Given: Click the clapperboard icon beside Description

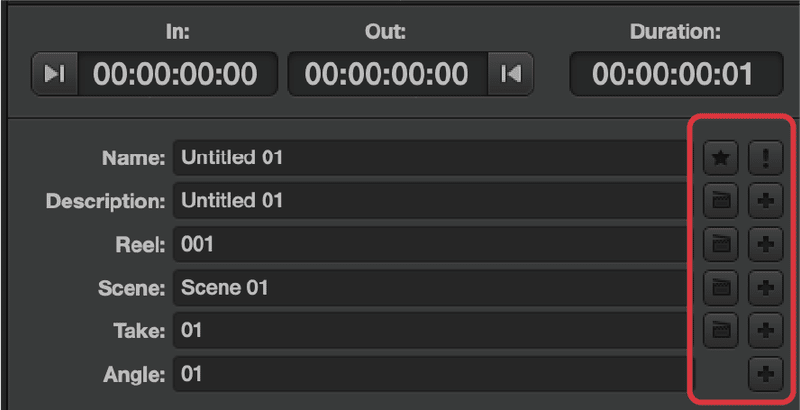Looking at the screenshot, I should (x=720, y=201).
